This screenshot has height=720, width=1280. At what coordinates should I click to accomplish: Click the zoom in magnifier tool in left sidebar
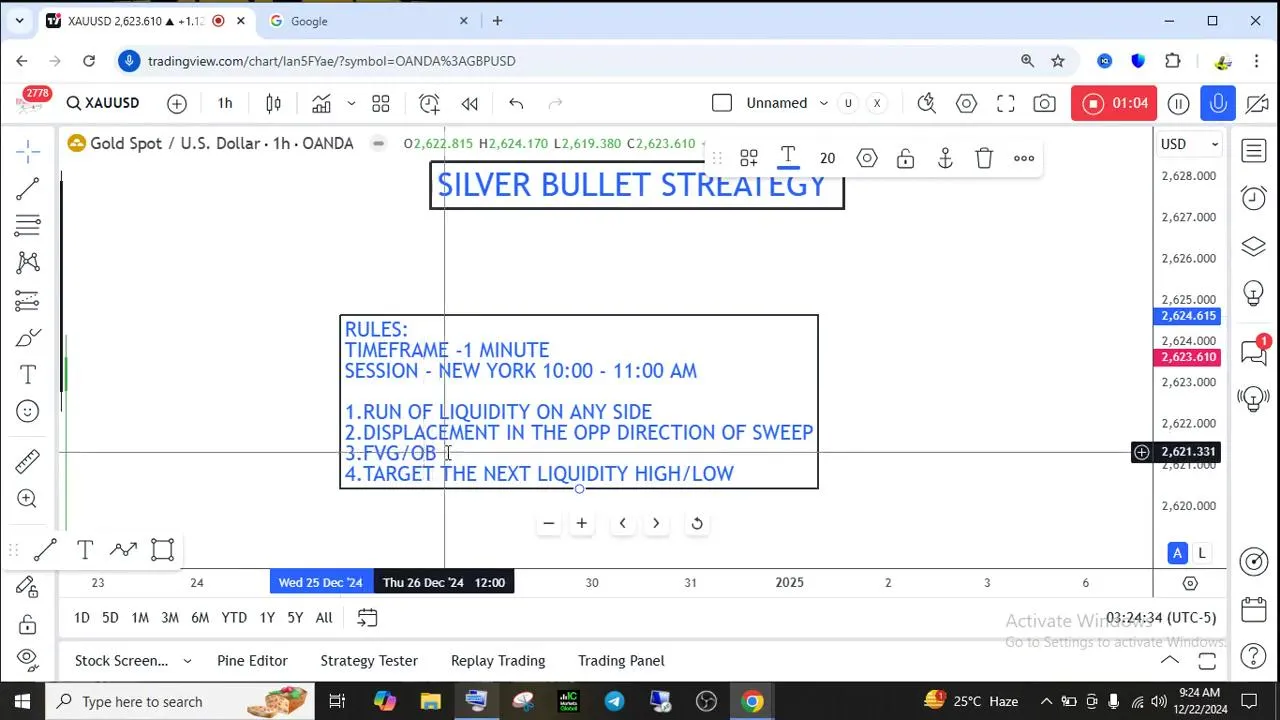(28, 499)
